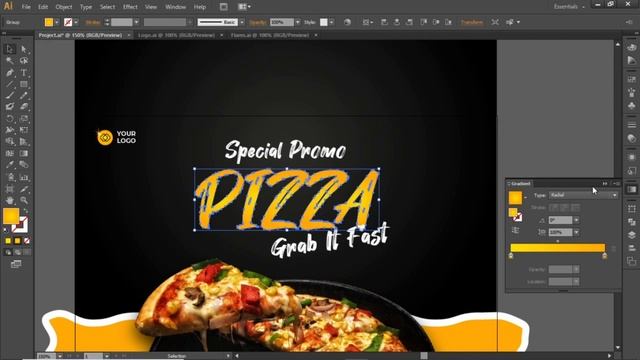Open the Gradient panel flyout menu
Image resolution: width=640 pixels, height=360 pixels.
tap(616, 184)
